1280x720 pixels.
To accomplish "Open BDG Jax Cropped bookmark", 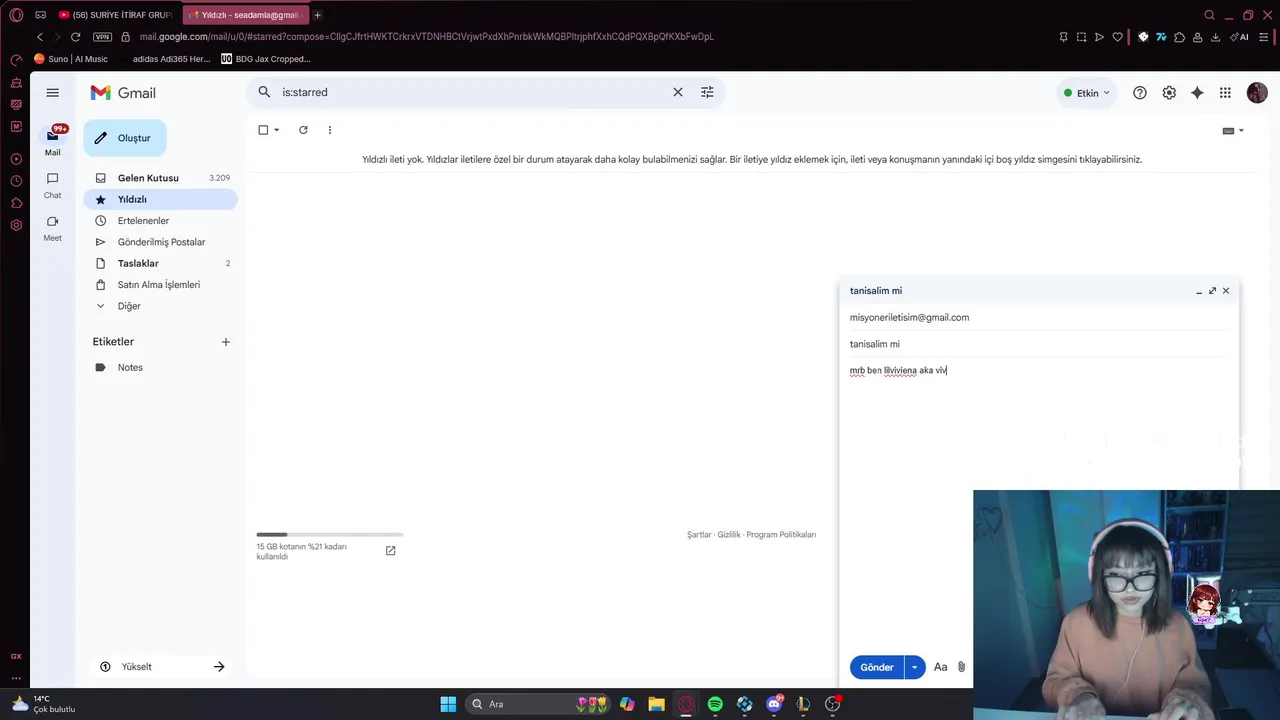I will pos(266,59).
